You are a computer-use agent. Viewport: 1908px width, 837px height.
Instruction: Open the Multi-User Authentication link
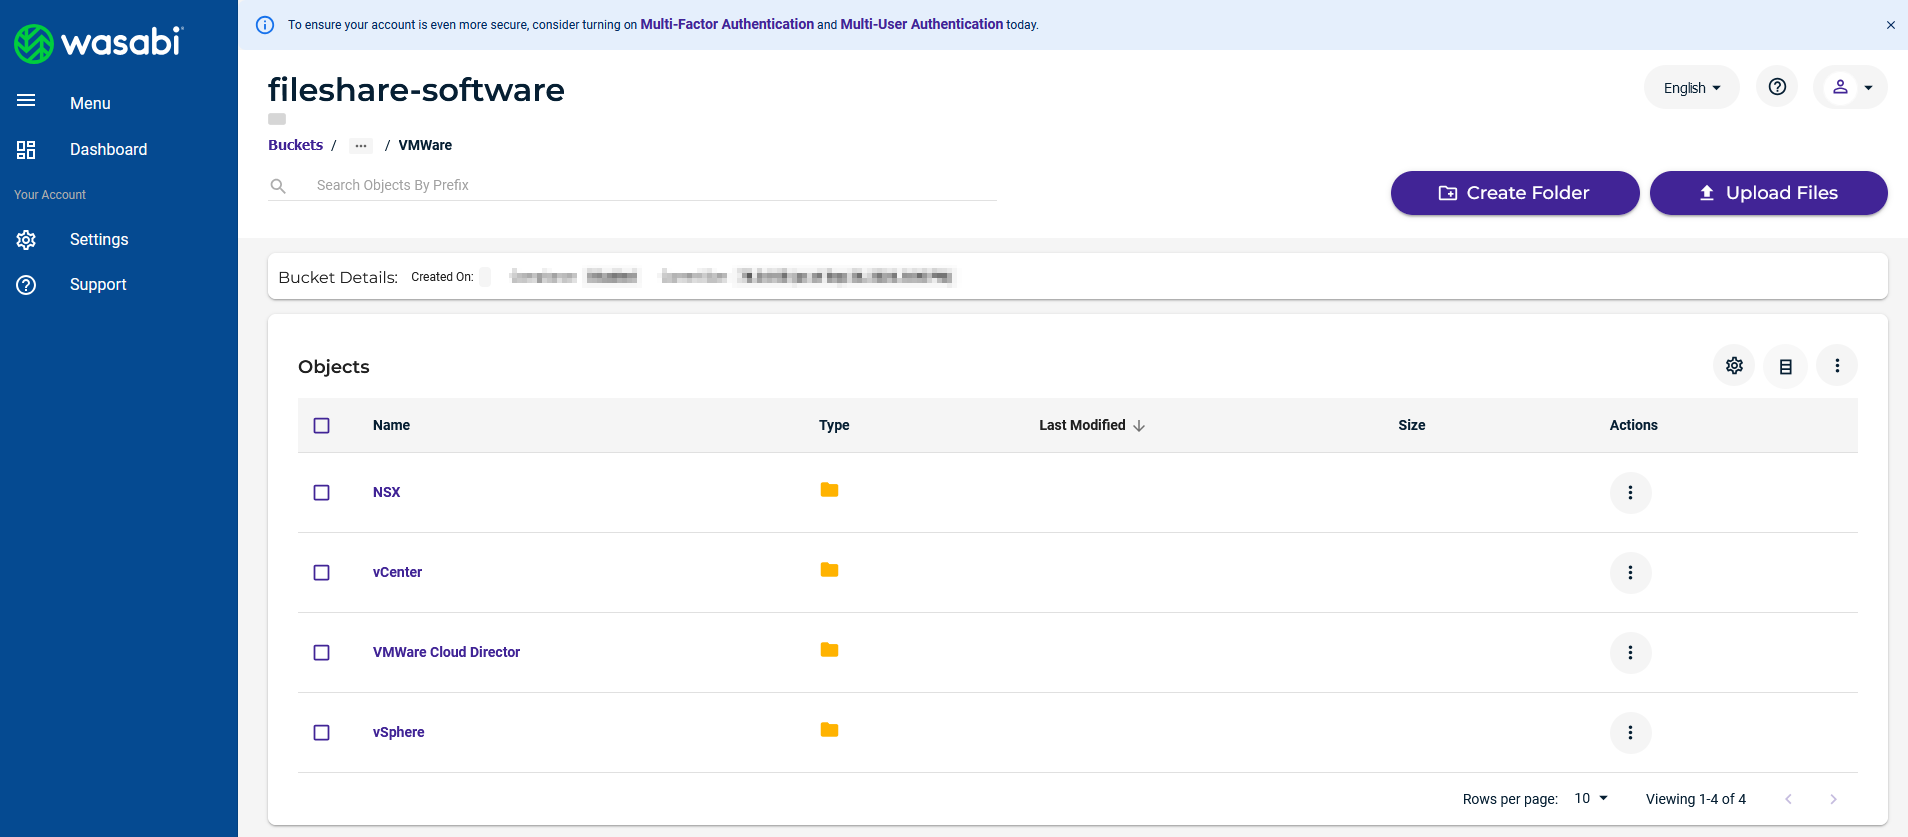pos(922,24)
